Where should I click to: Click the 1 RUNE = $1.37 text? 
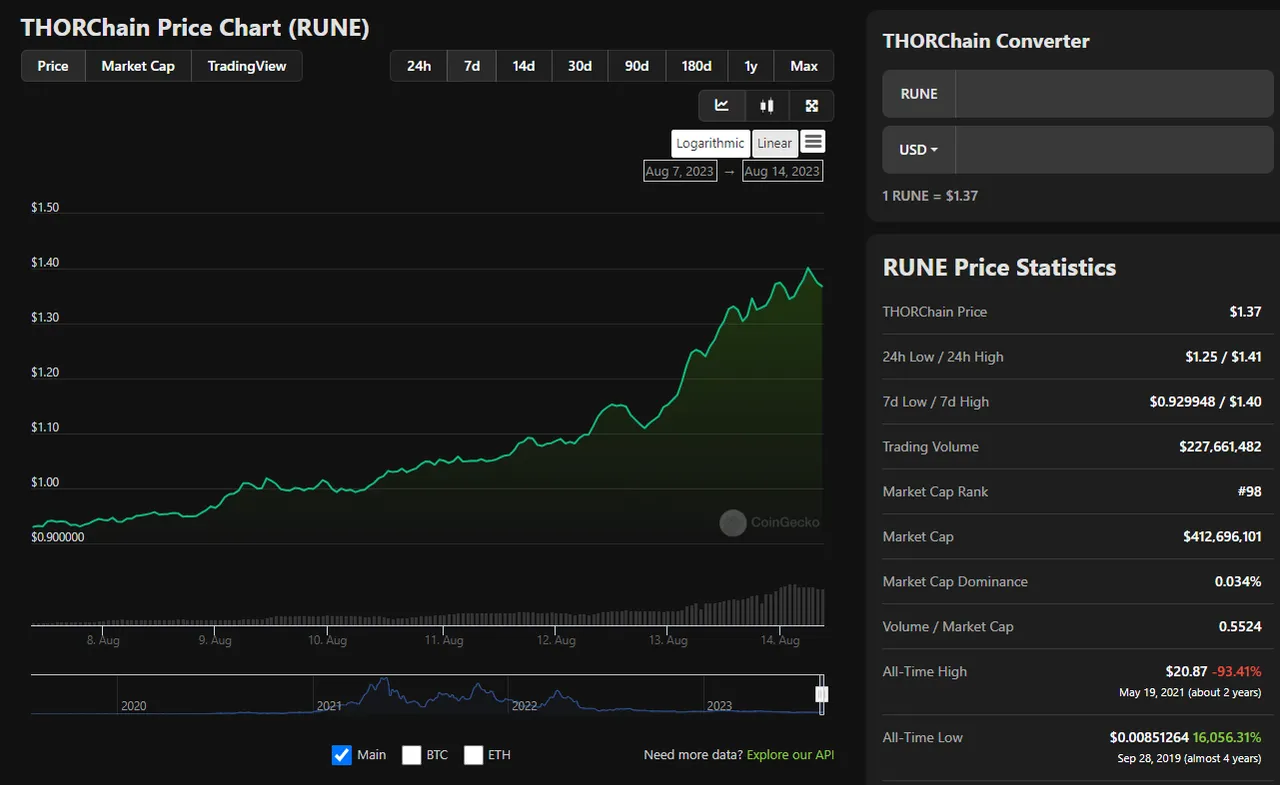(930, 196)
